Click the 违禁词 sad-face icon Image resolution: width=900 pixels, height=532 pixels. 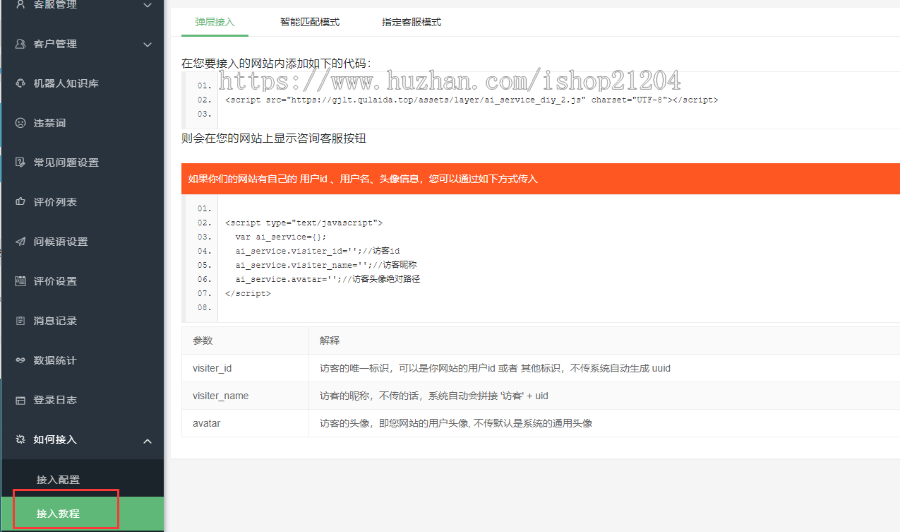pyautogui.click(x=20, y=123)
